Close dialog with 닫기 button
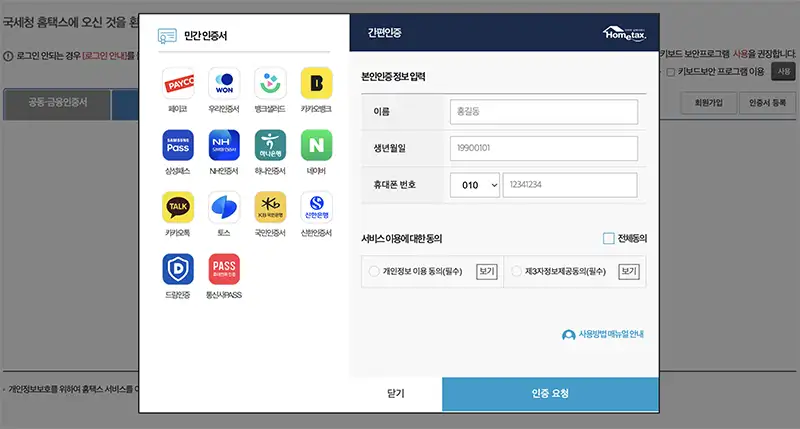800x429 pixels. coord(395,394)
